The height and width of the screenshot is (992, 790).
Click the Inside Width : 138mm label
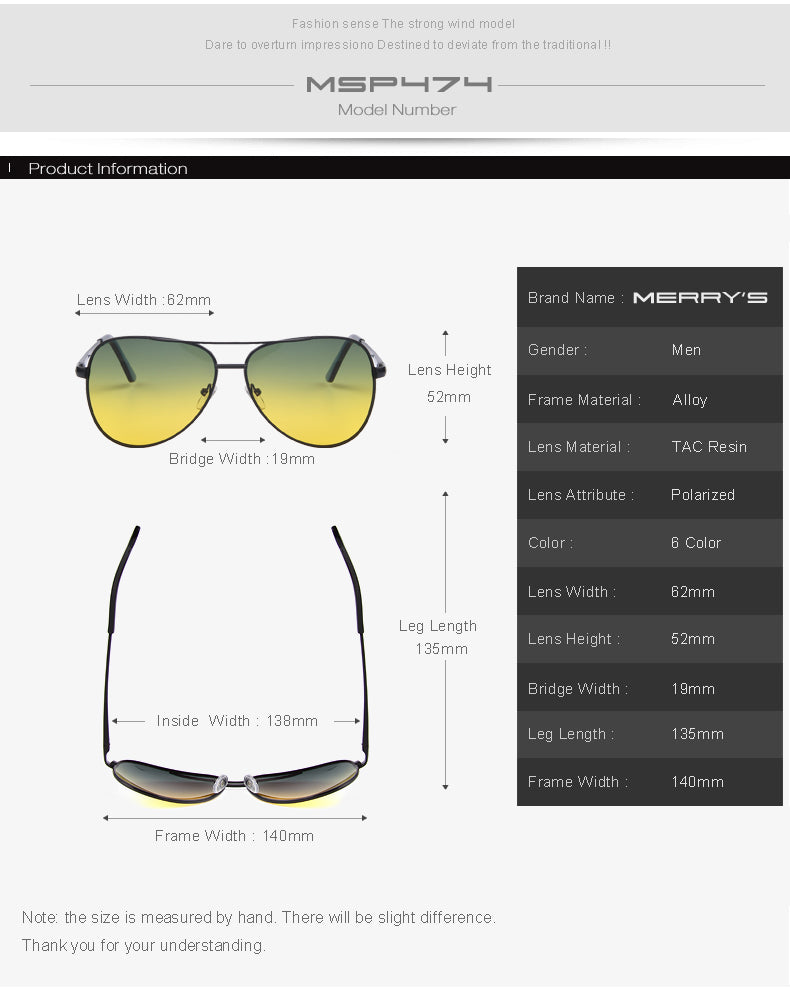(x=237, y=721)
